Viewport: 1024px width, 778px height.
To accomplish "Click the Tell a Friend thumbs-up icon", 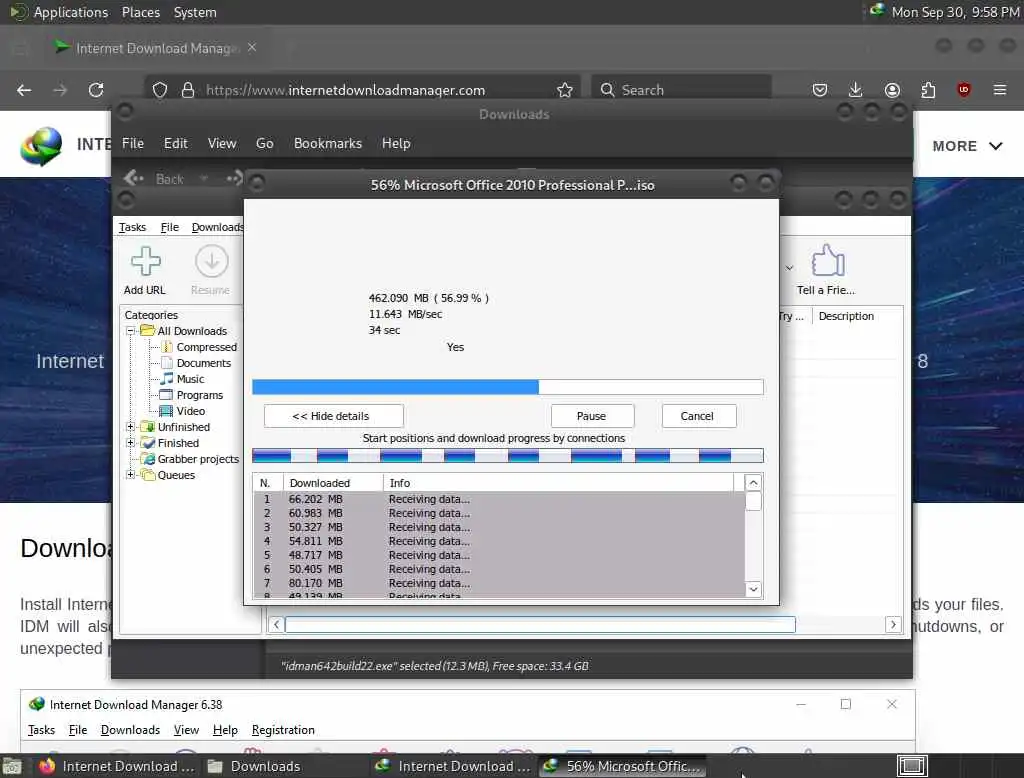I will coord(827,261).
